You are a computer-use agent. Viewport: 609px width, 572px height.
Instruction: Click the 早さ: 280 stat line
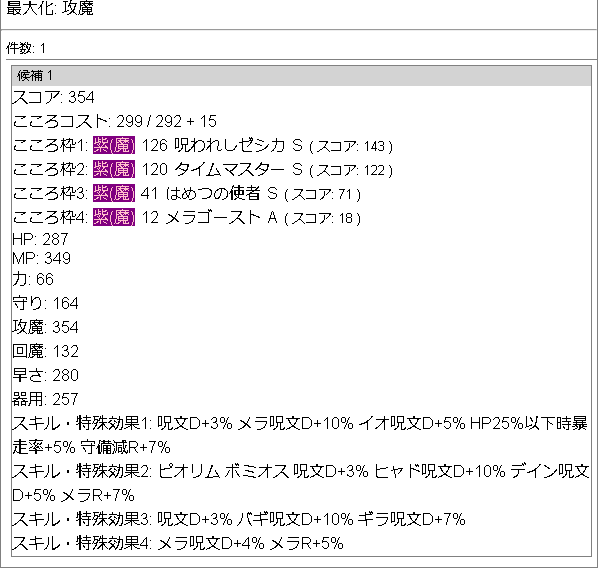pyautogui.click(x=45, y=376)
